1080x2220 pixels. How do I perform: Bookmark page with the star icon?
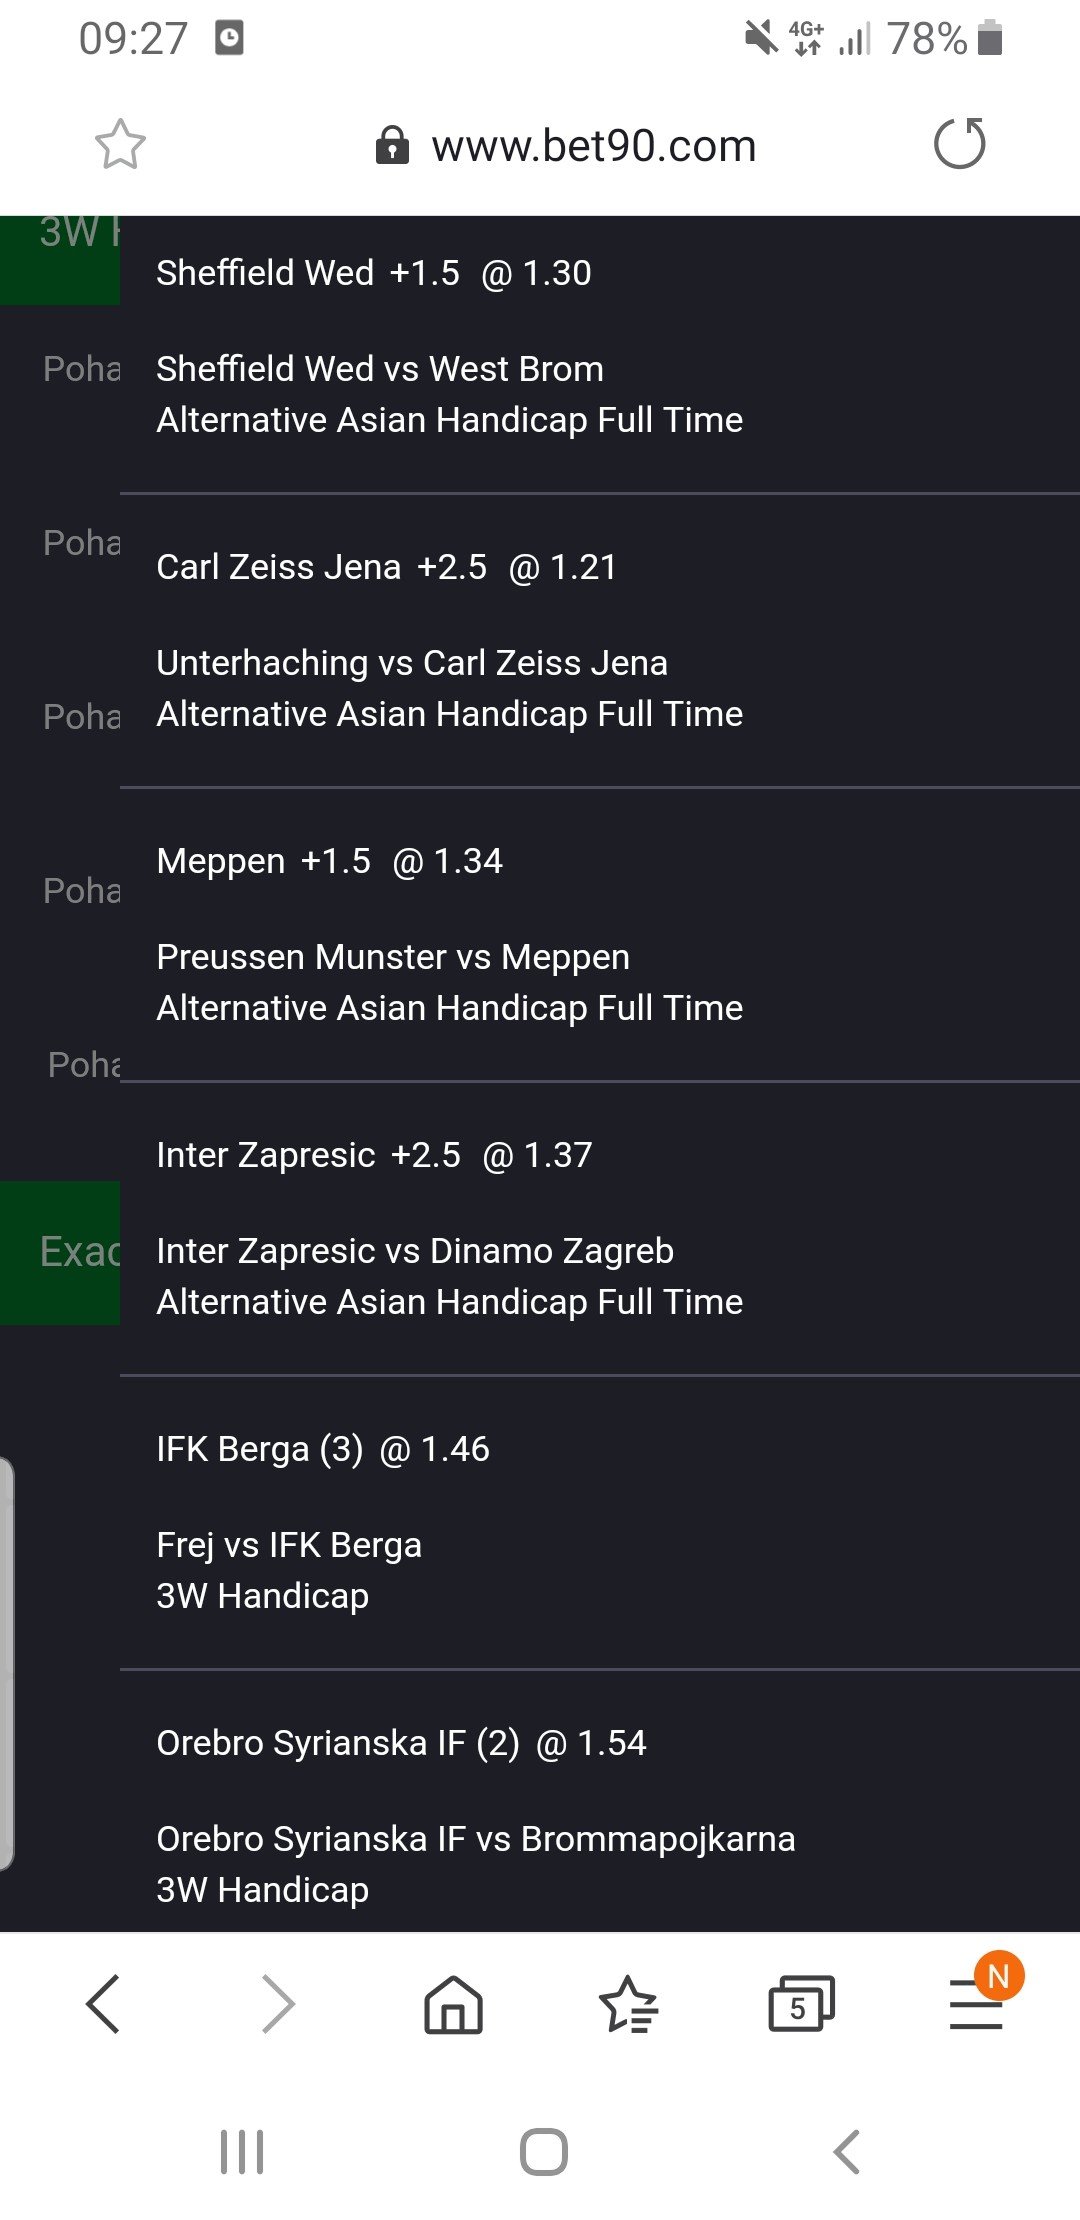click(120, 145)
